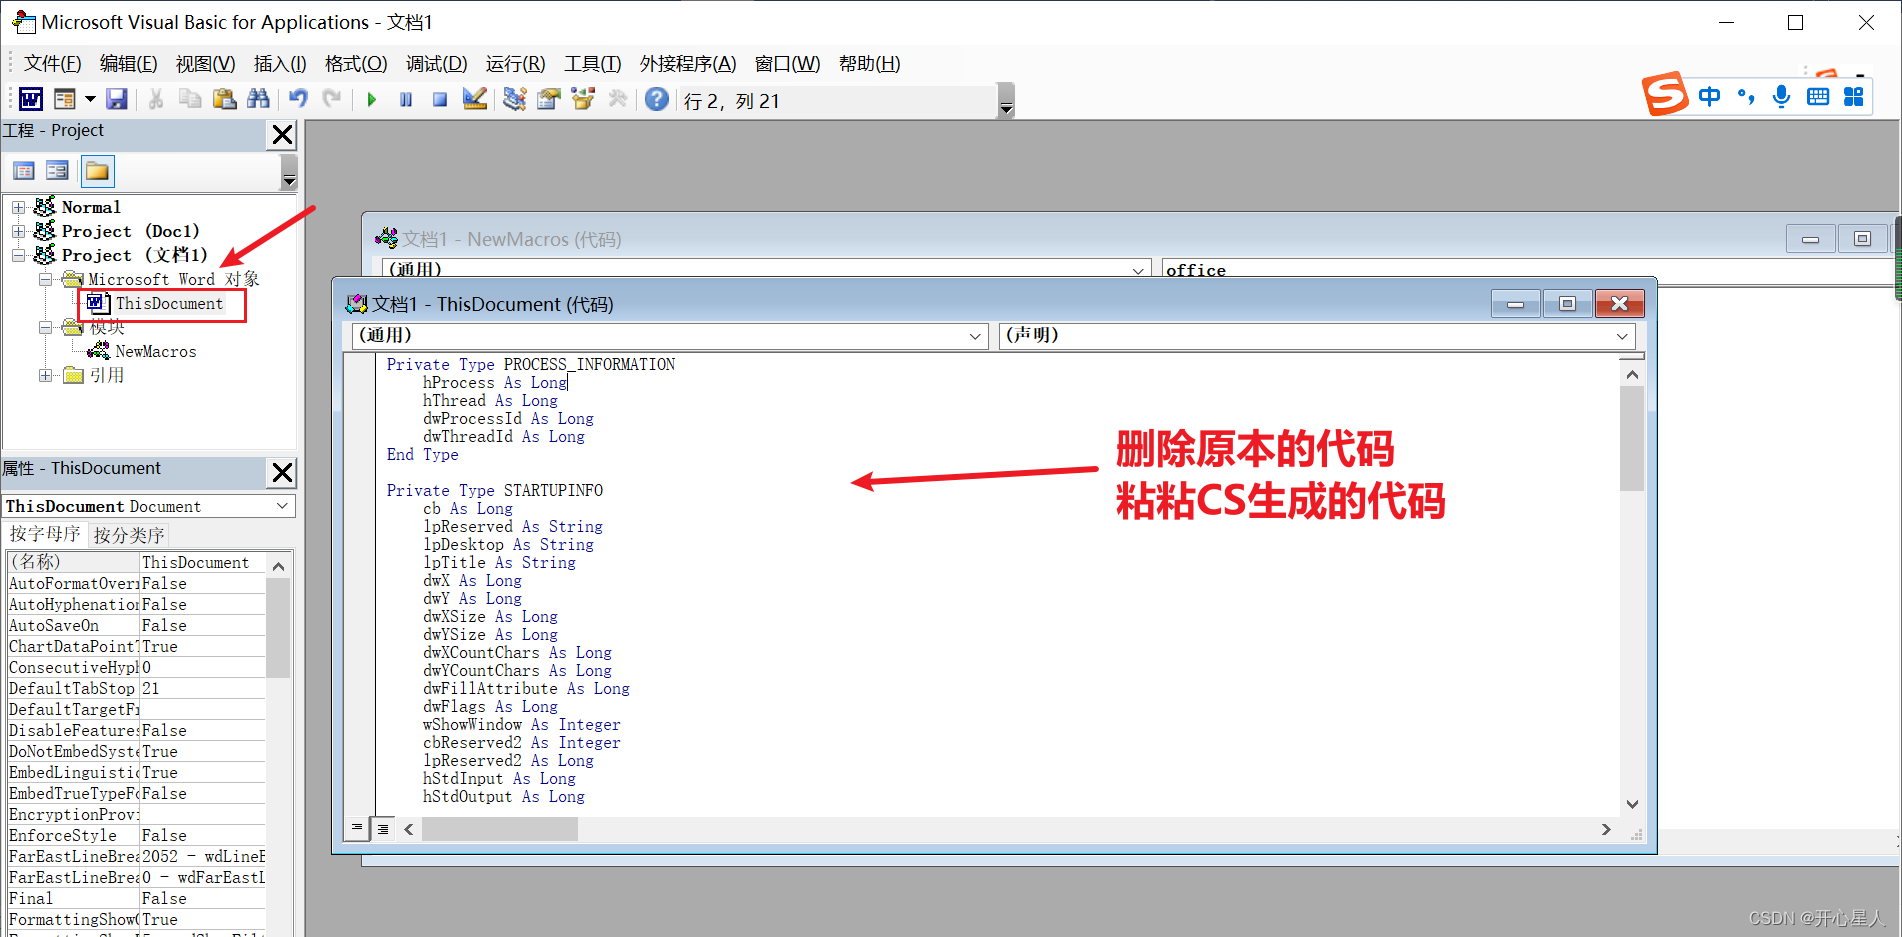Switch to the 按分类序 properties tab

pyautogui.click(x=129, y=535)
